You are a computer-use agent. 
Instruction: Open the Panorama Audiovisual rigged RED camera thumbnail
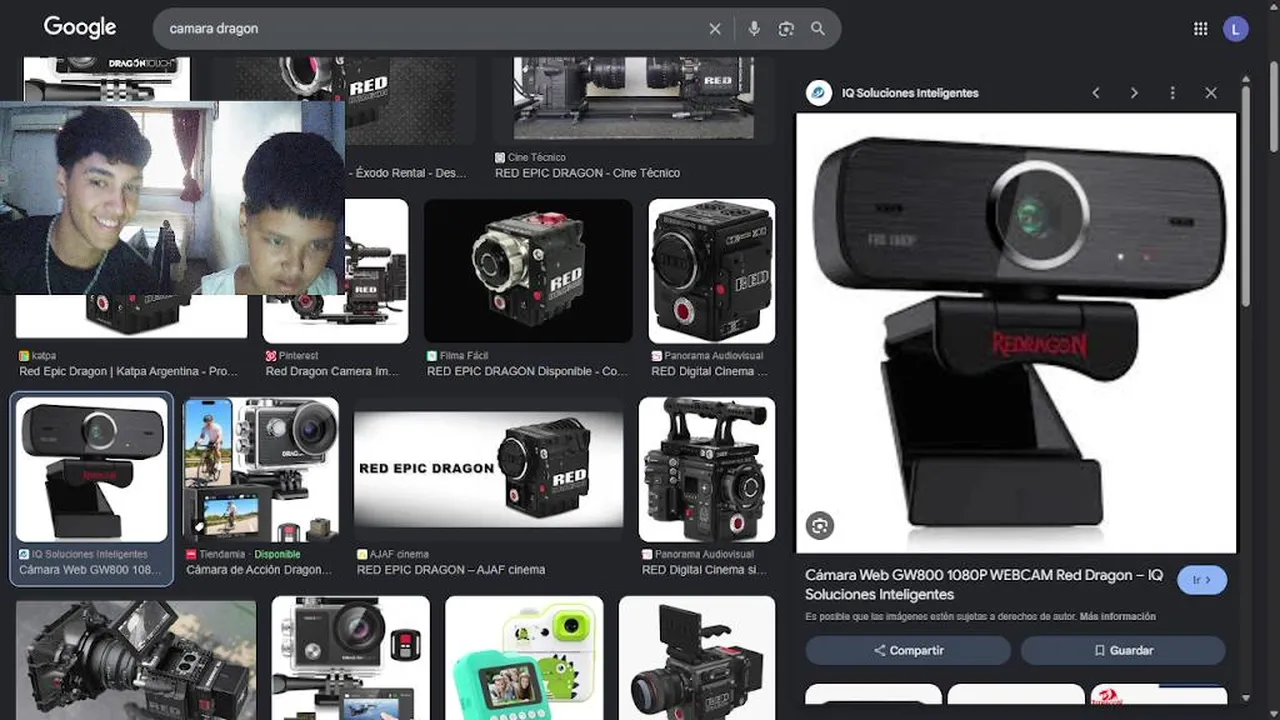tap(707, 469)
